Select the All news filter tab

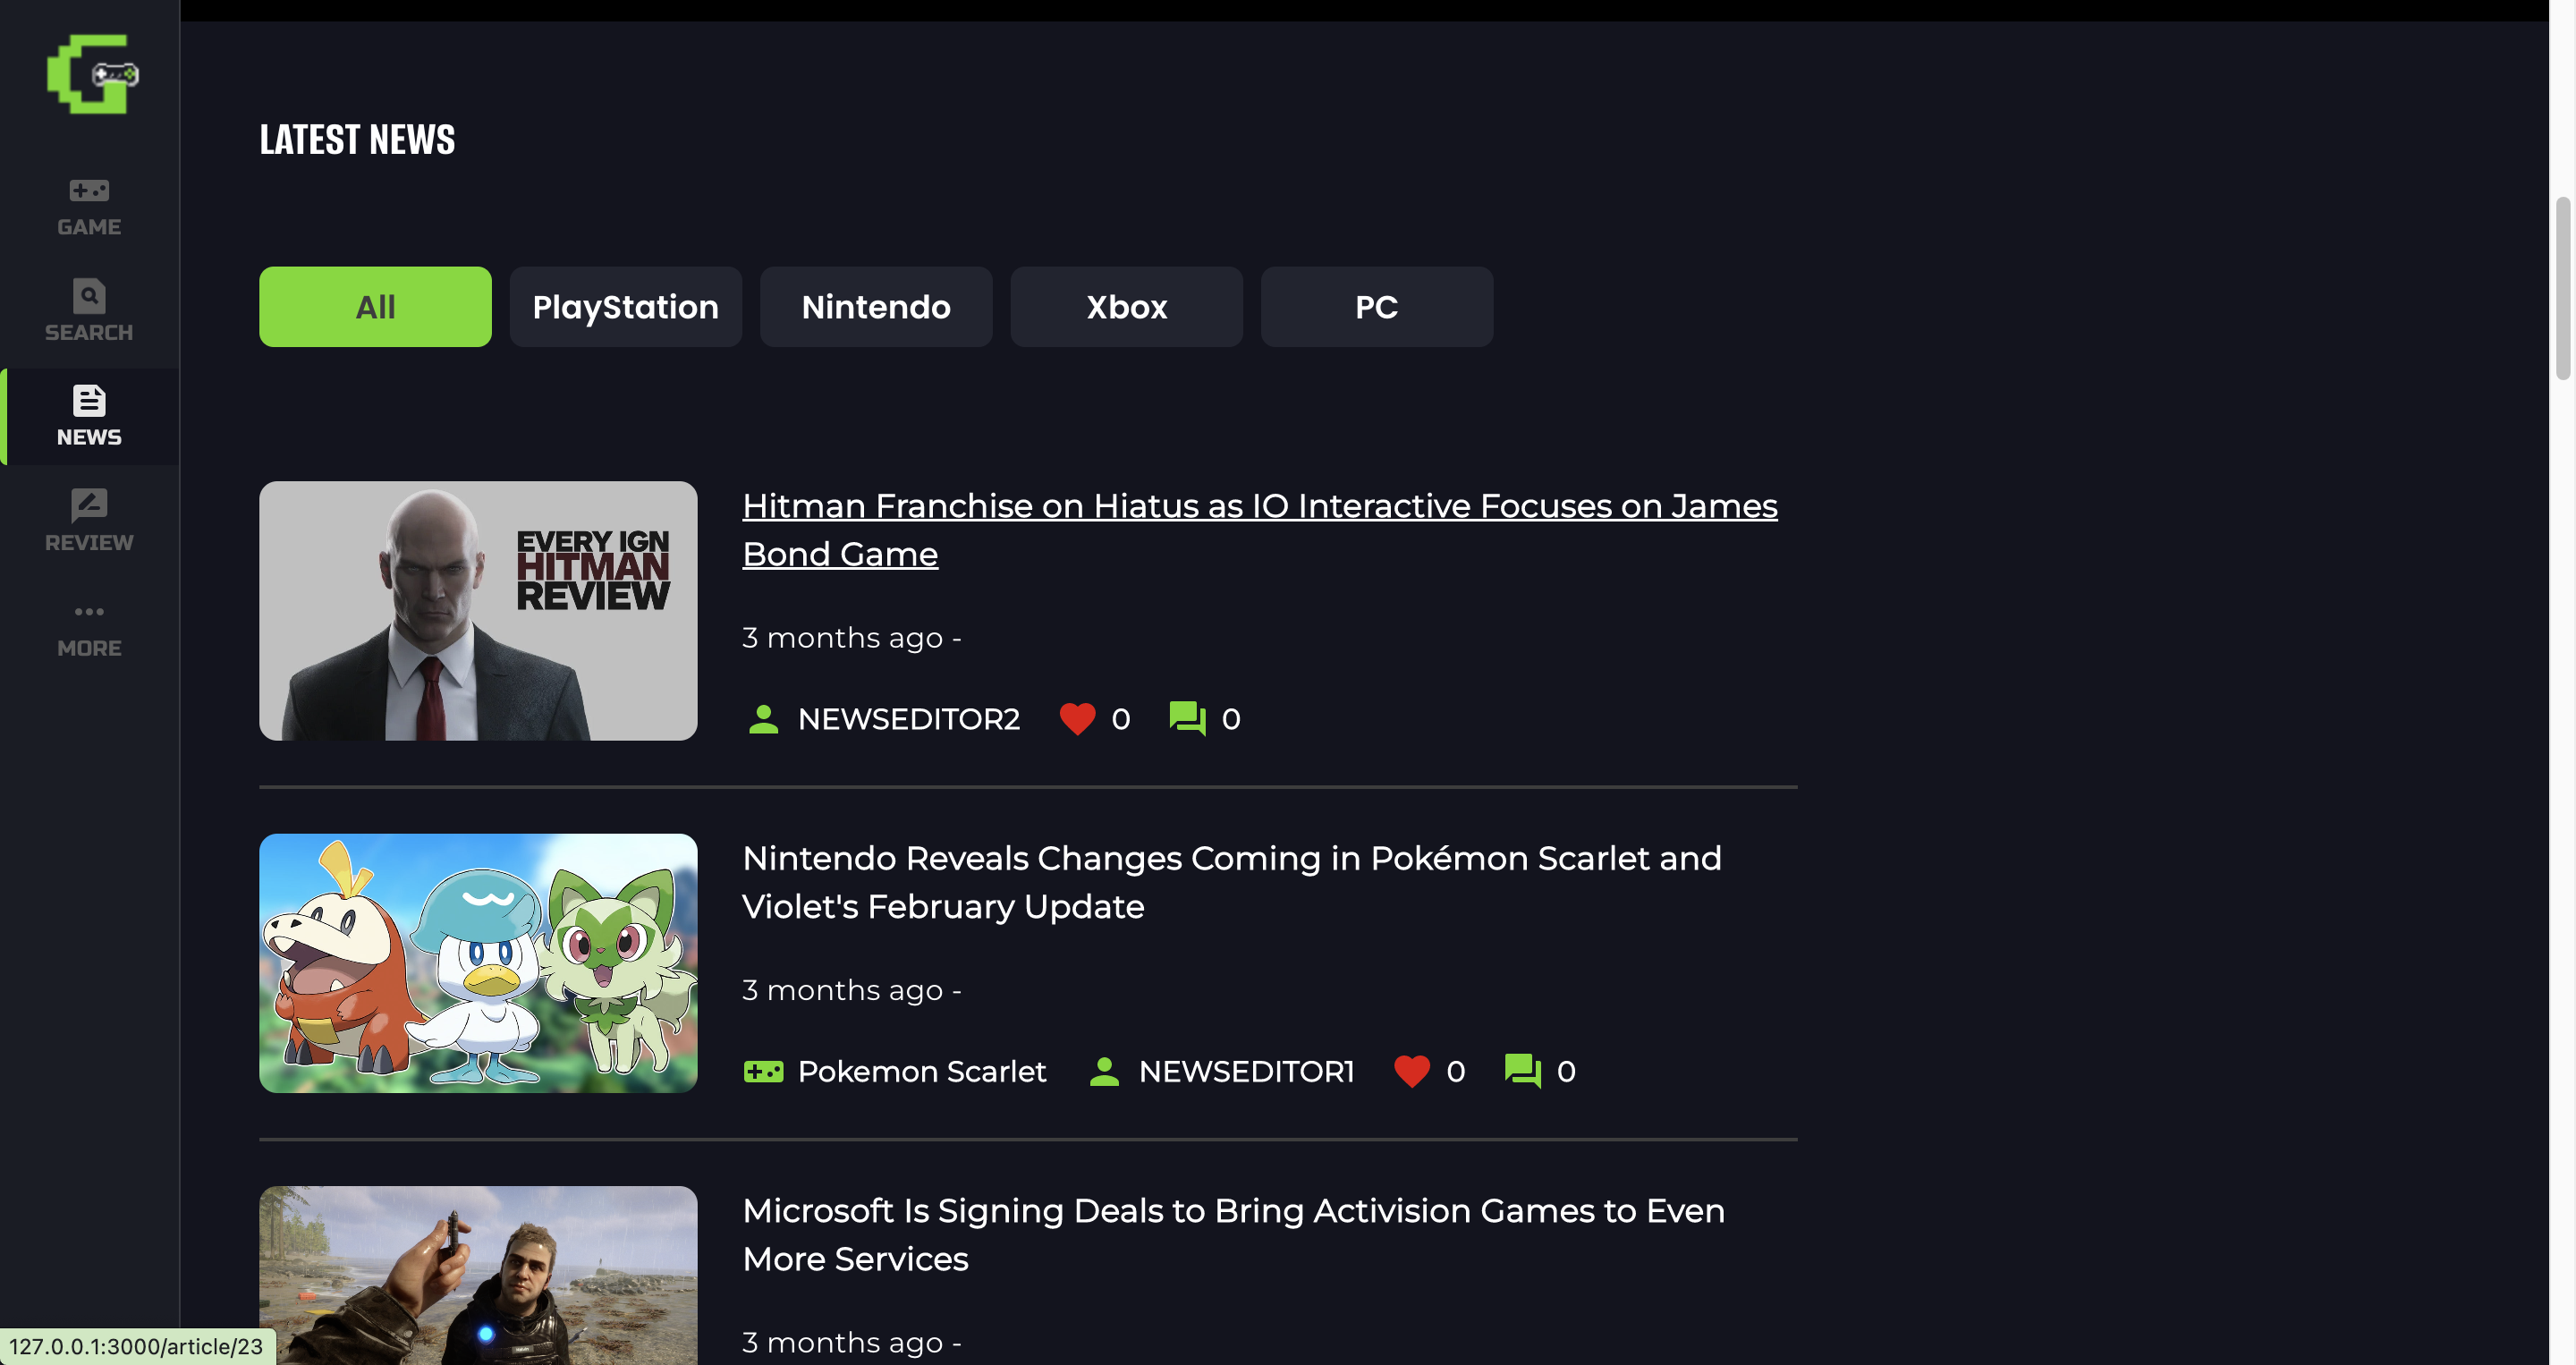pos(375,307)
